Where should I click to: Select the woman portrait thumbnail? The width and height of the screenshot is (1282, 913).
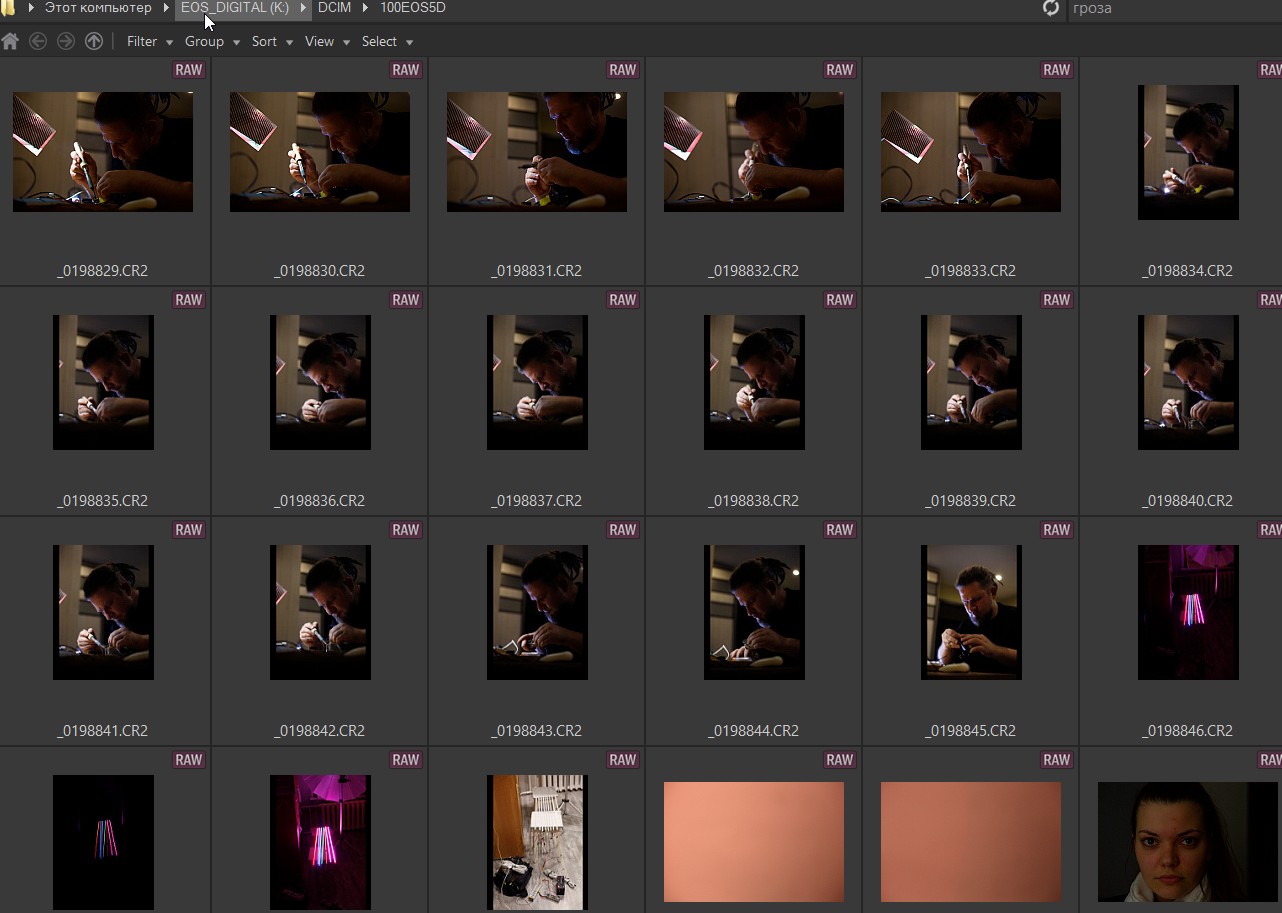(1188, 842)
